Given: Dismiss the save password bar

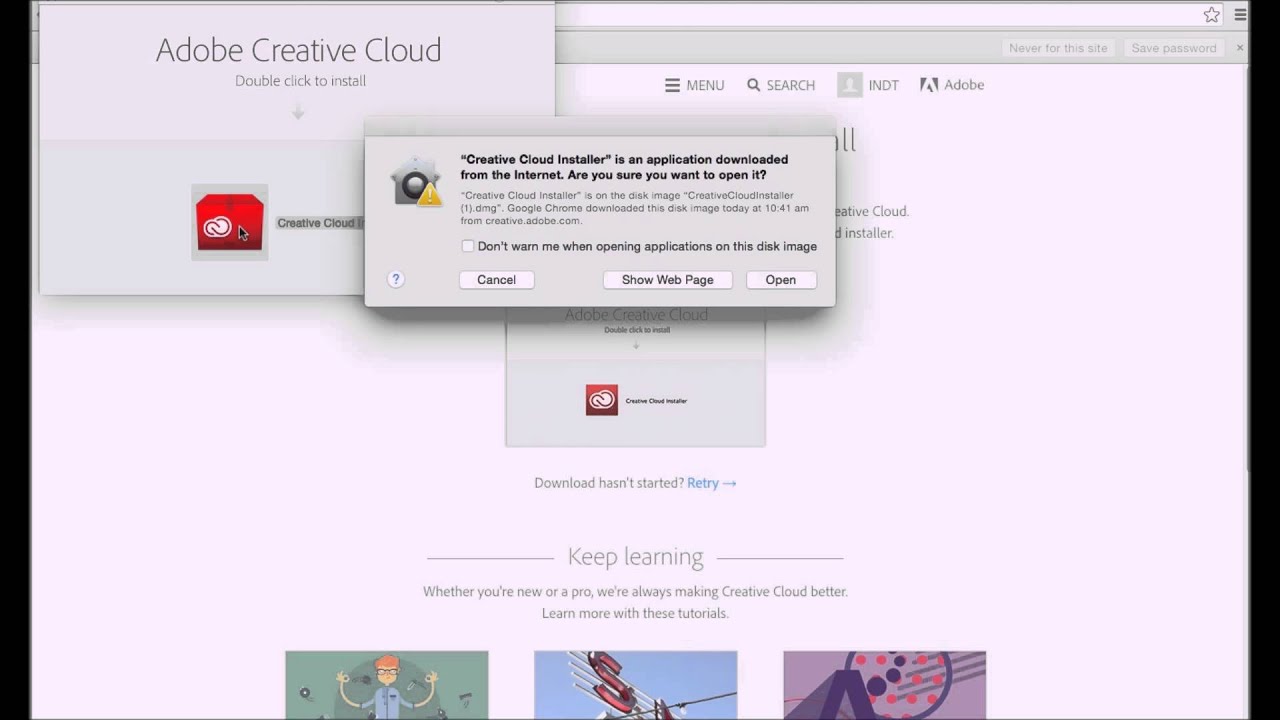Looking at the screenshot, I should click(x=1240, y=48).
